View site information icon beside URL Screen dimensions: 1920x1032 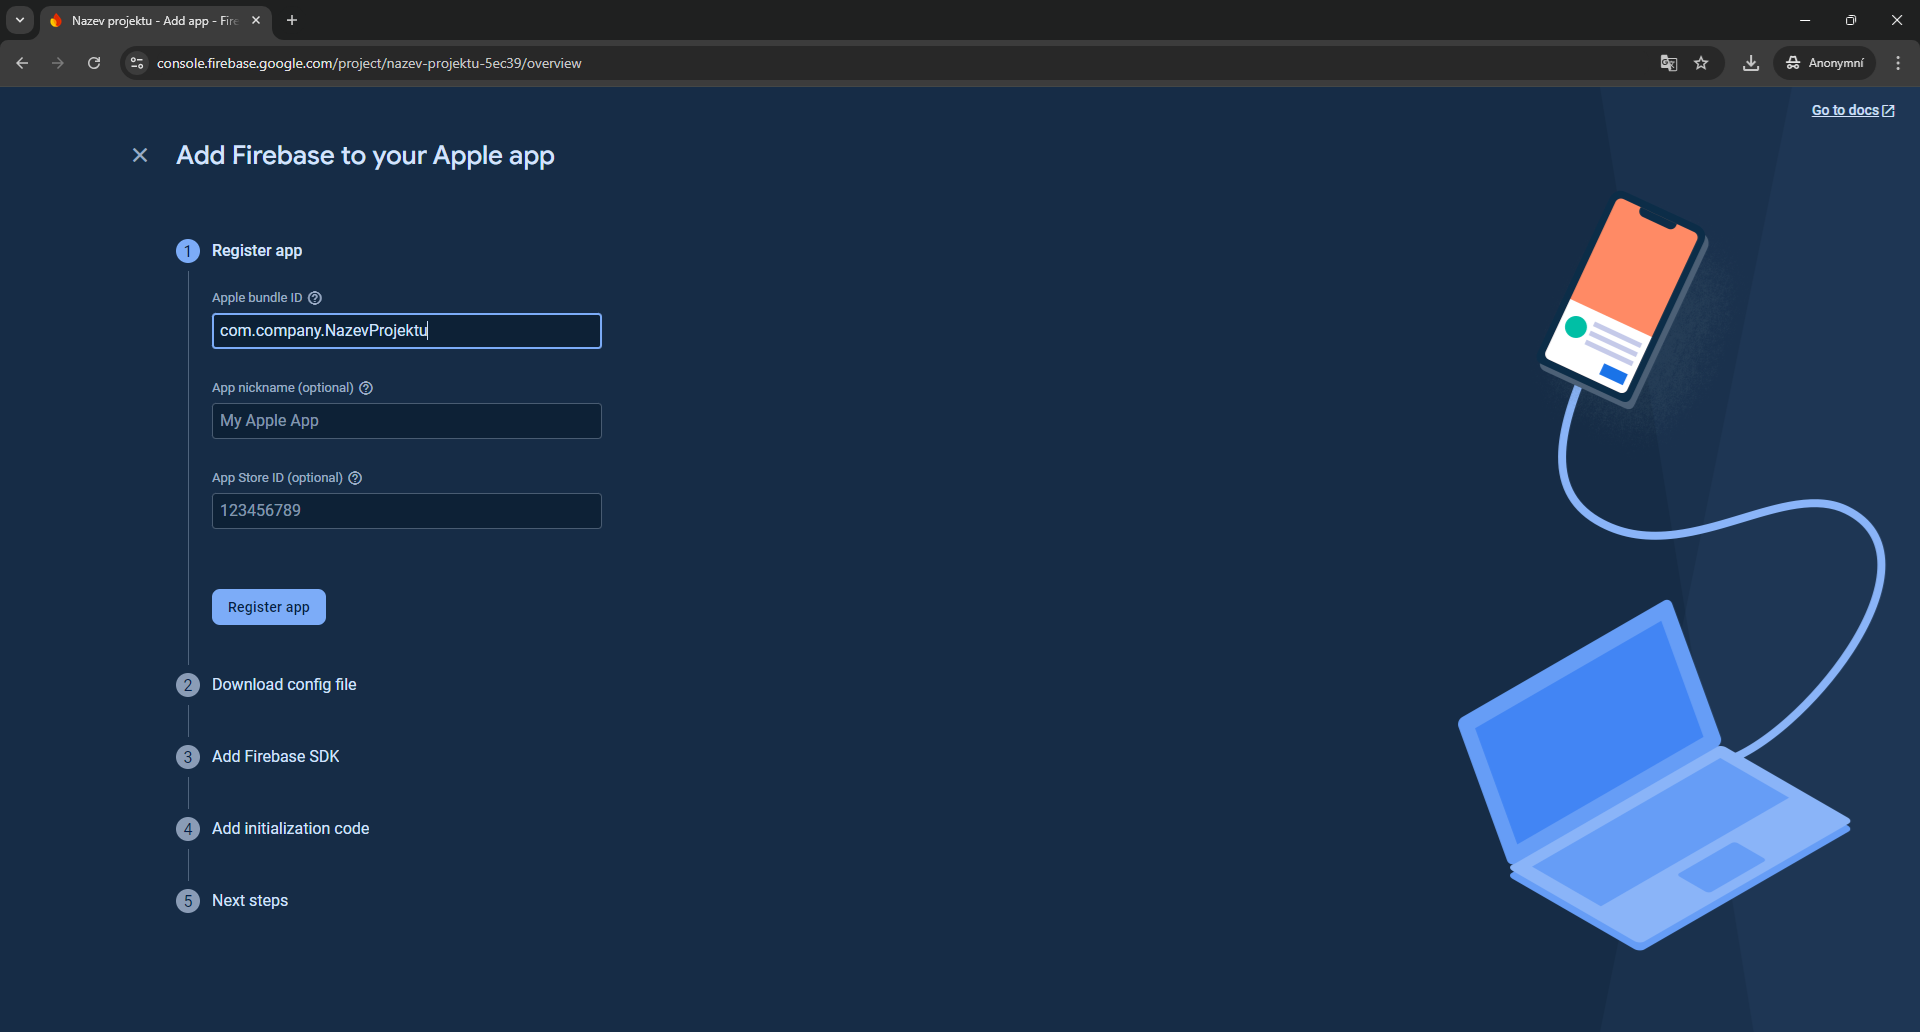[x=137, y=63]
